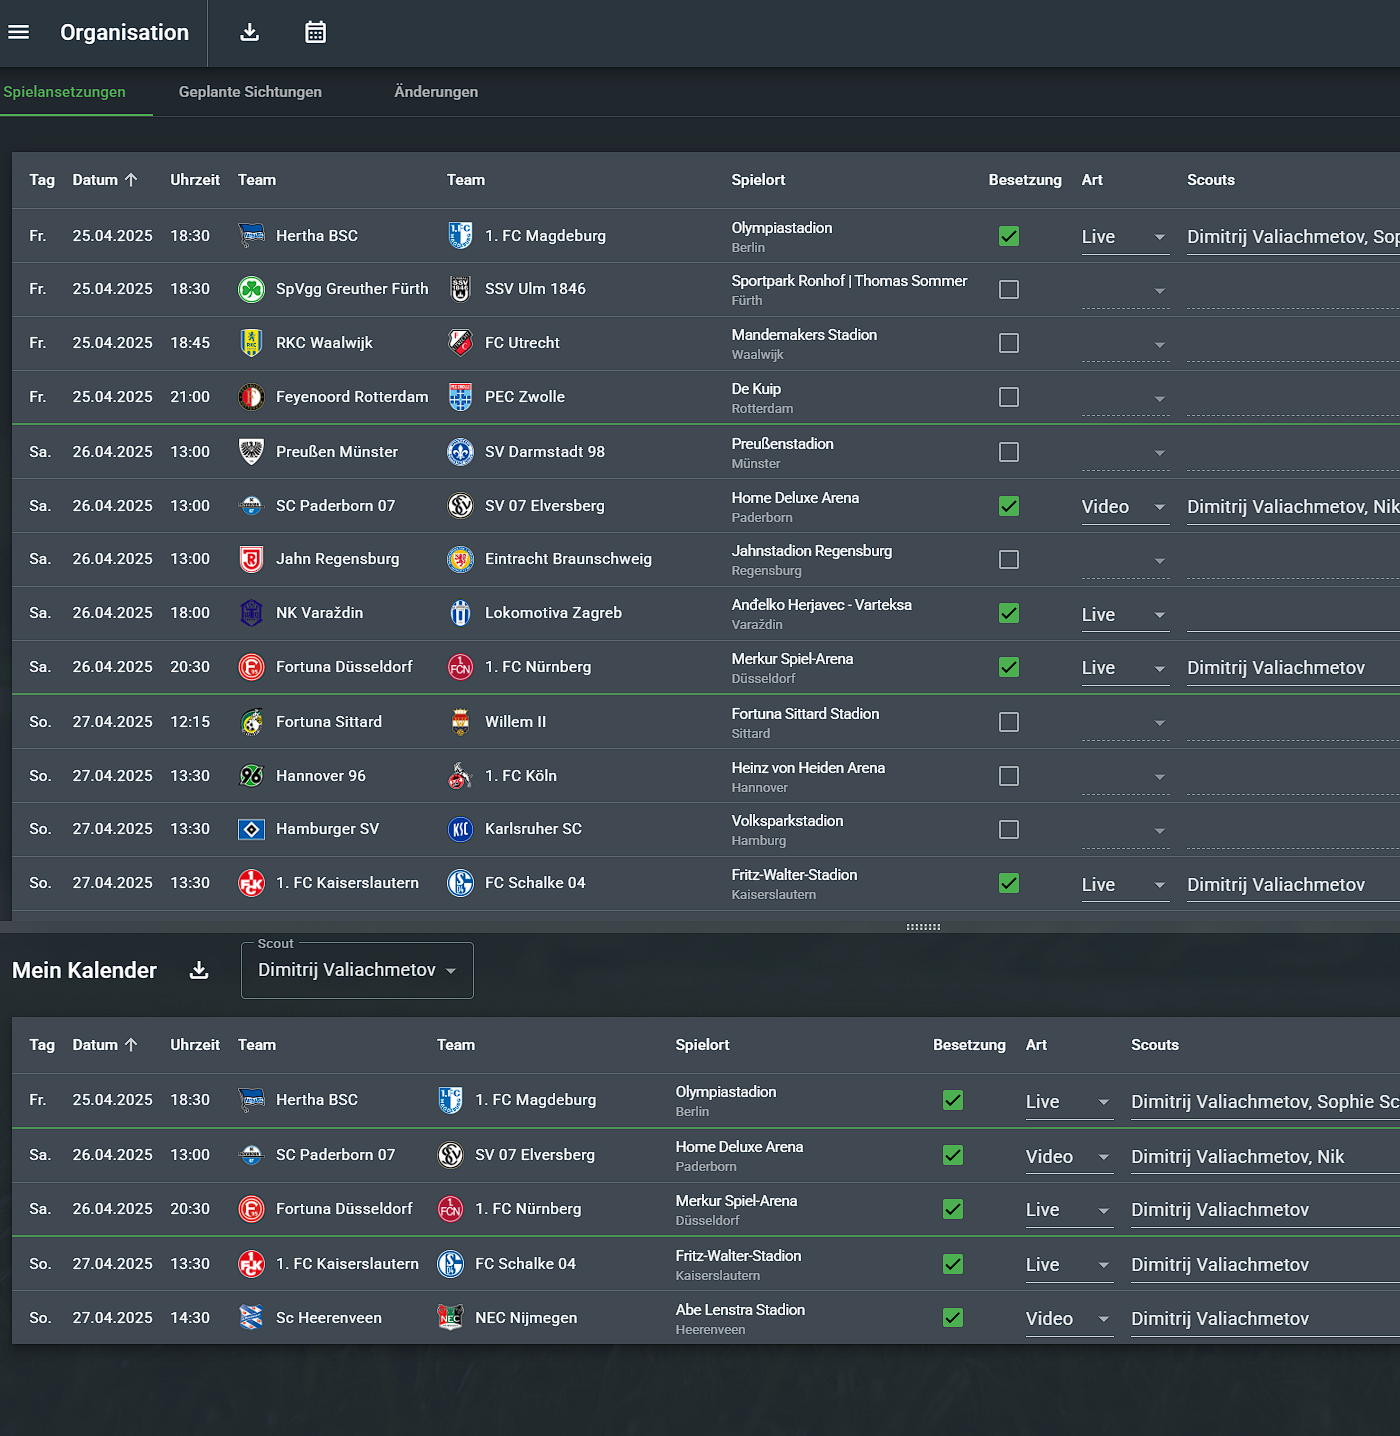Open empty Art dropdown for SSV Ulm match
The image size is (1400, 1436).
tap(1125, 291)
